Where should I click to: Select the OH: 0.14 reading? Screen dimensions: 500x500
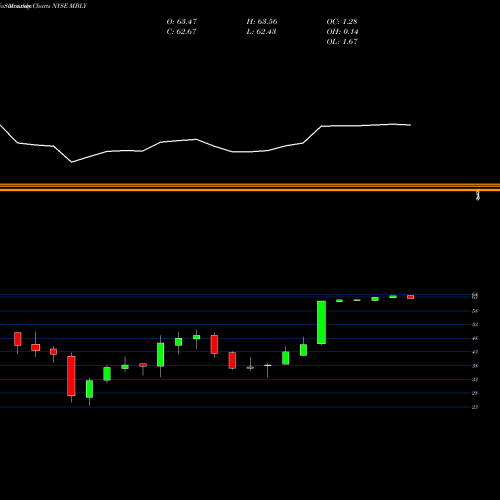342,31
